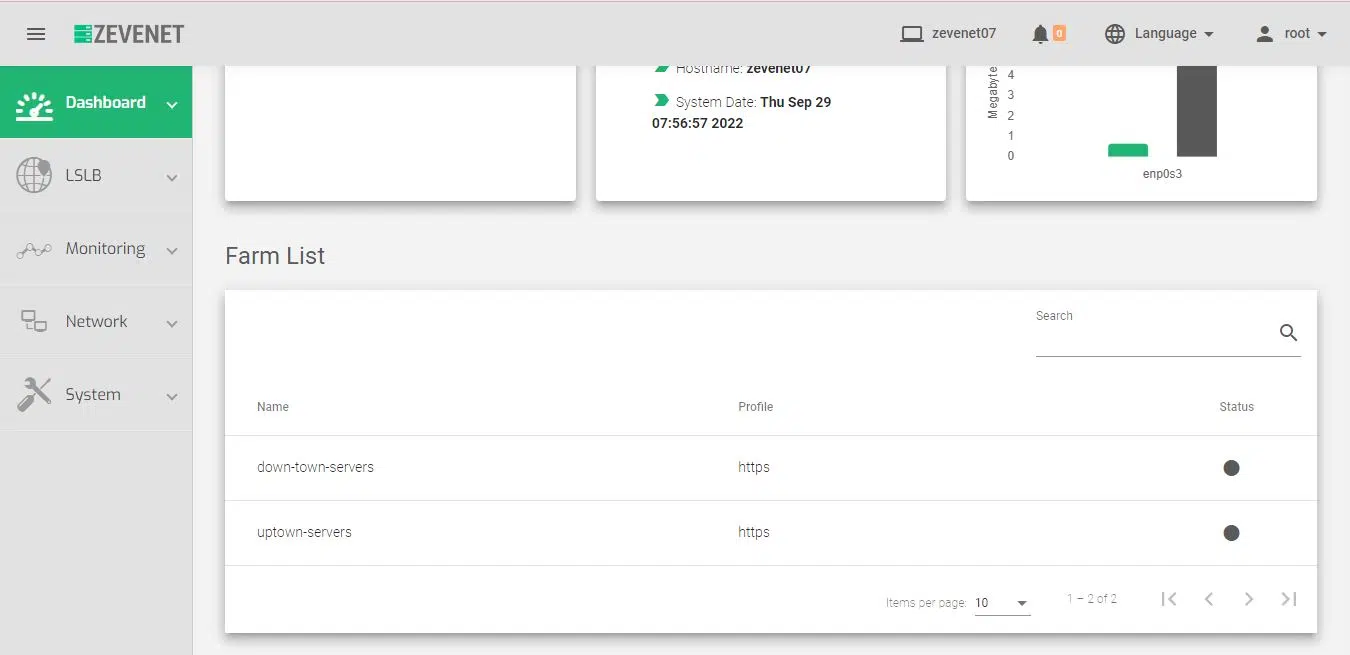1350x655 pixels.
Task: Select the LSLB globe icon in sidebar
Action: (33, 174)
